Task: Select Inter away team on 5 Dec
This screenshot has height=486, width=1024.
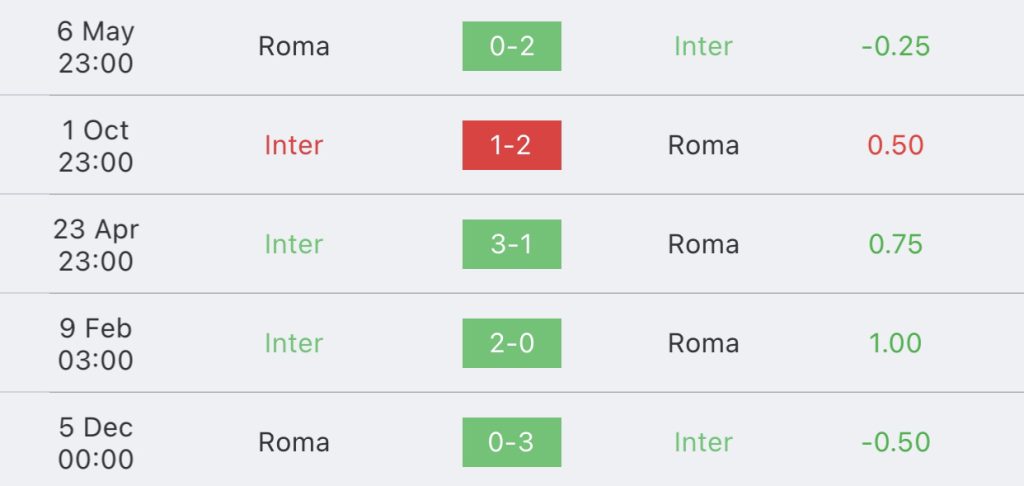Action: (x=703, y=442)
